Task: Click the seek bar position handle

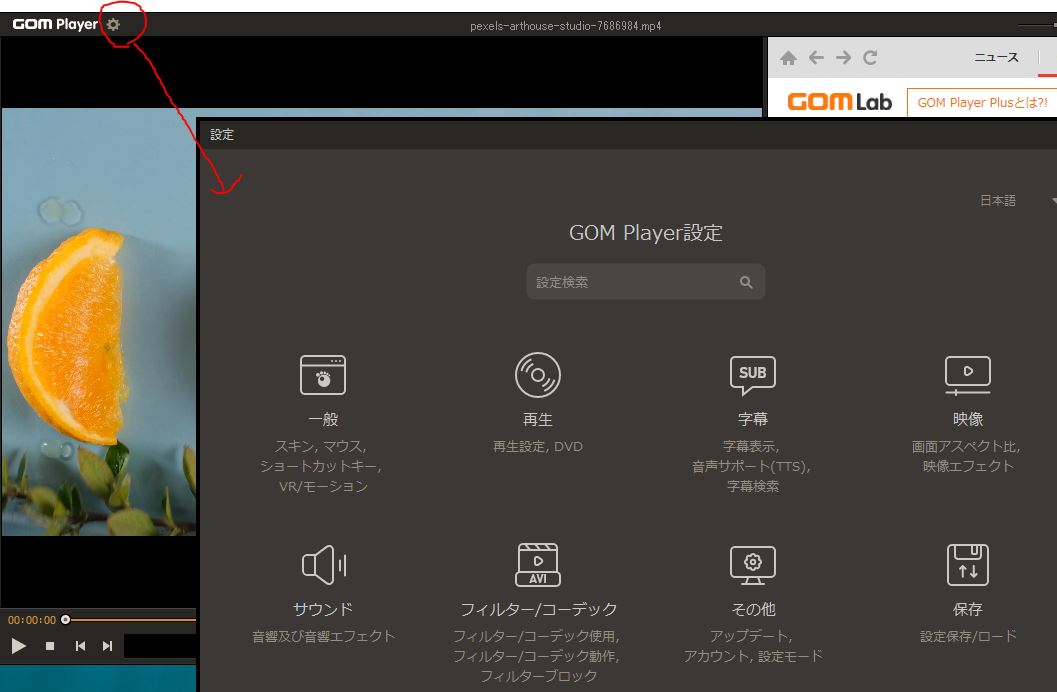Action: click(65, 619)
